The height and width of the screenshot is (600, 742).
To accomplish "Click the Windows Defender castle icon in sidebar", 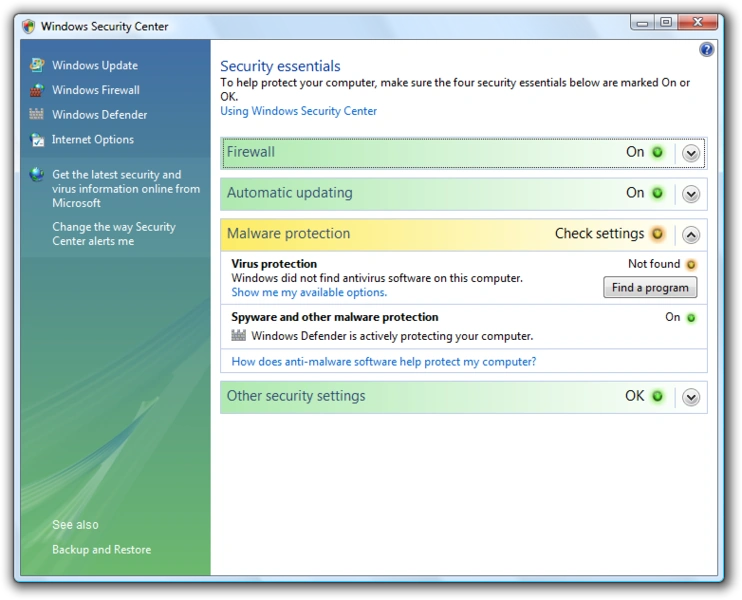I will 36,114.
